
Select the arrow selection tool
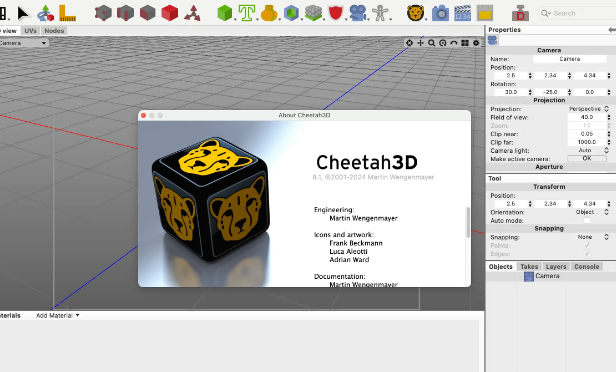pos(23,13)
